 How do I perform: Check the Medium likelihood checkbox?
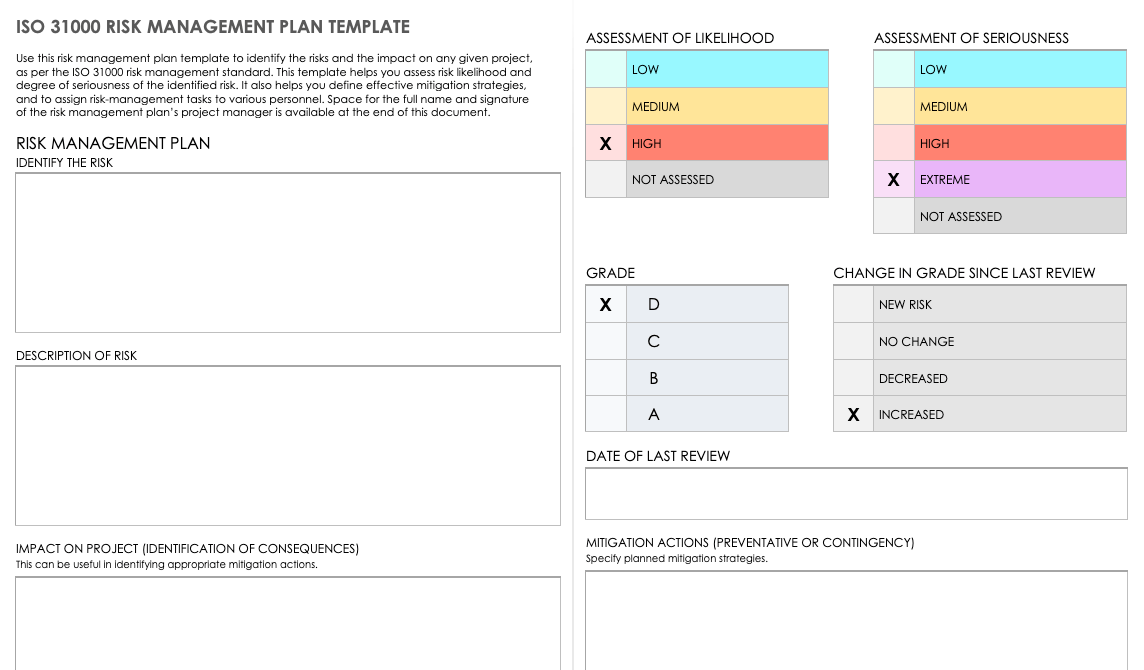coord(606,107)
